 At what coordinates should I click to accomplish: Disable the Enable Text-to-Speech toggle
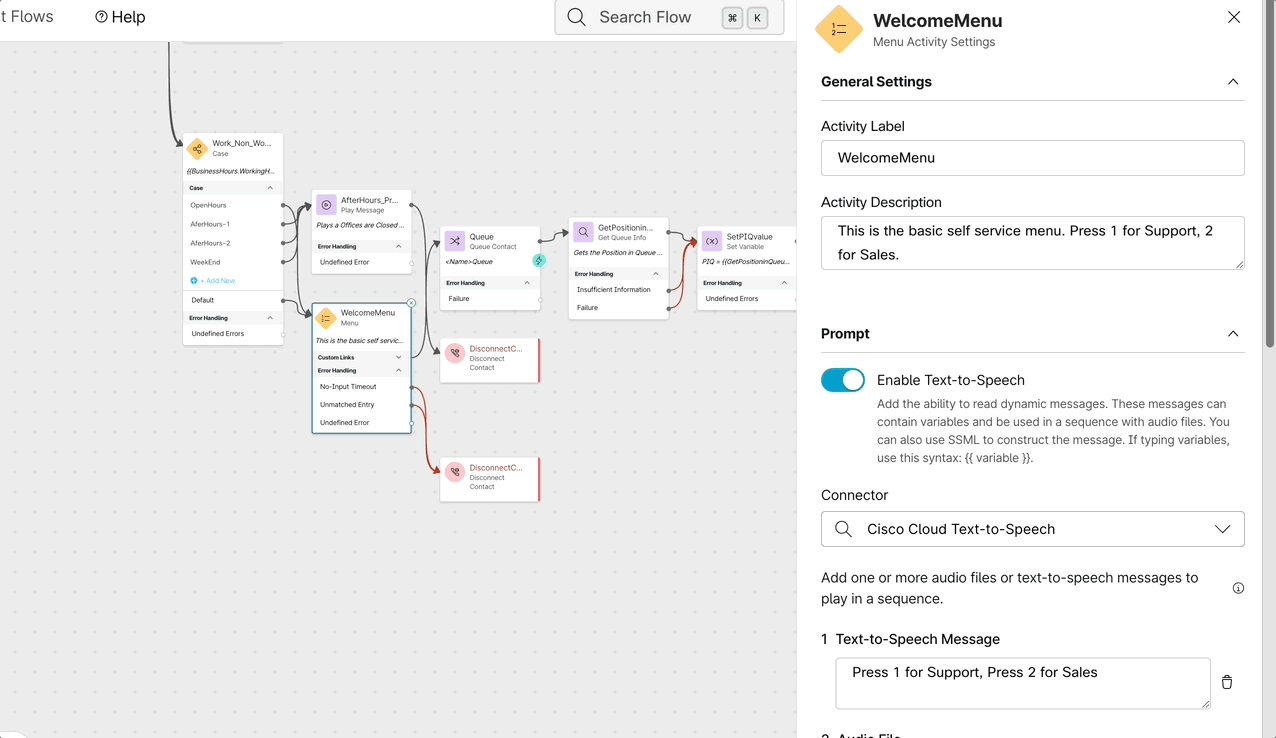click(843, 380)
